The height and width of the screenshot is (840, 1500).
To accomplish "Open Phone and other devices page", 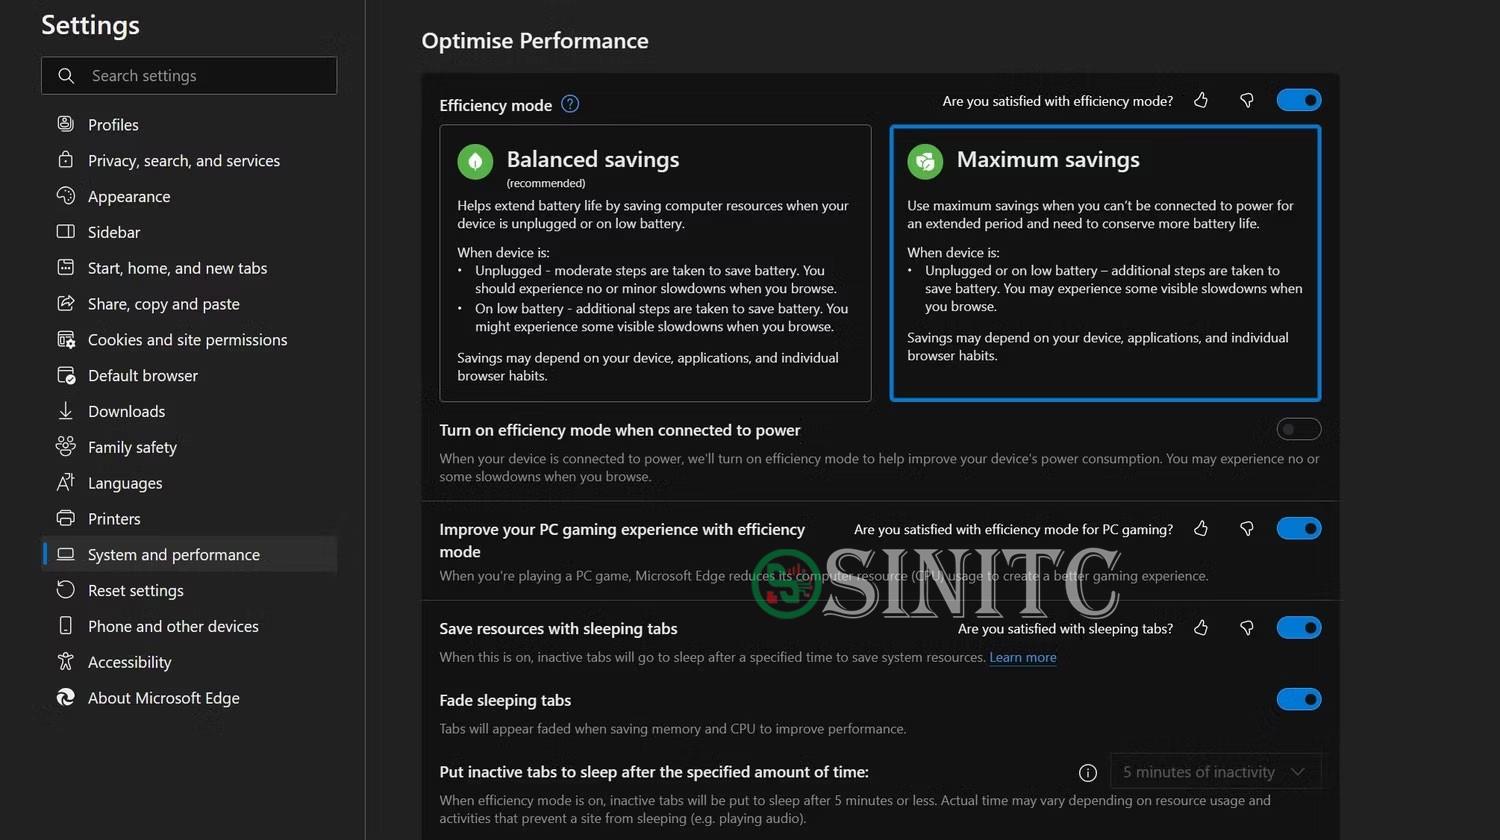I will [x=190, y=626].
